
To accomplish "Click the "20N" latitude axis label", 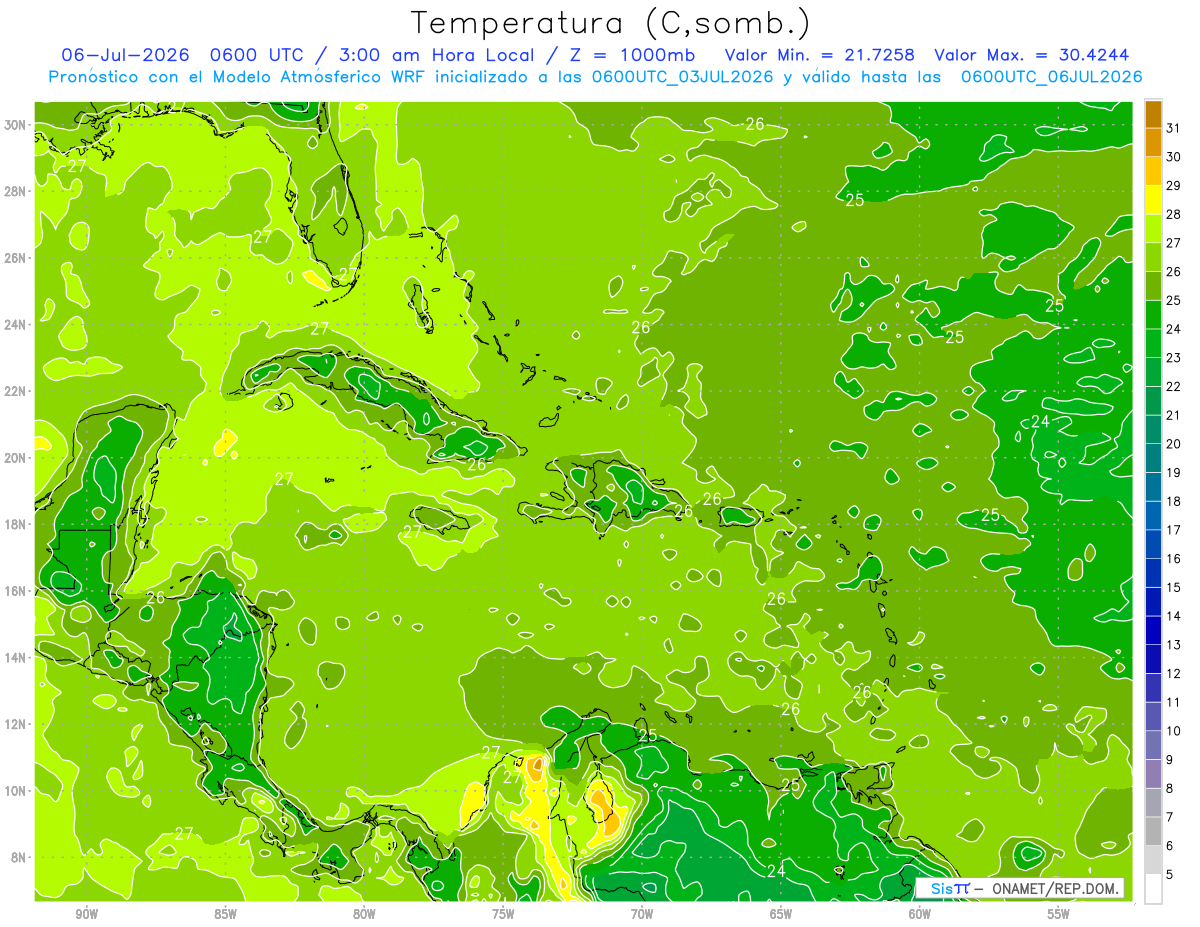I will [x=17, y=458].
